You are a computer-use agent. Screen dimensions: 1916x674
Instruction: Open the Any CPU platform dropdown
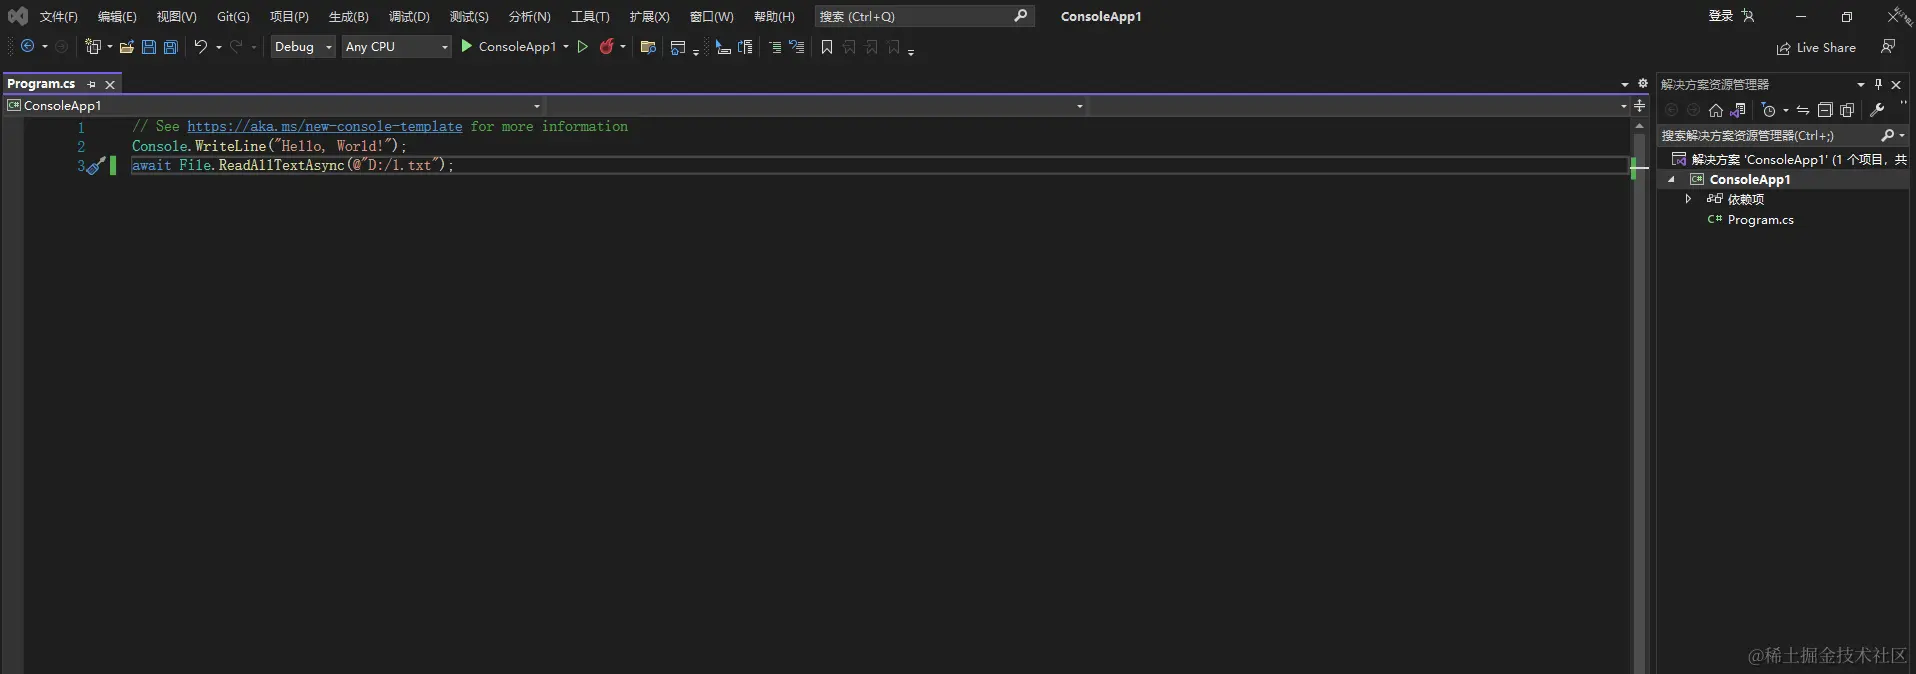[x=396, y=46]
